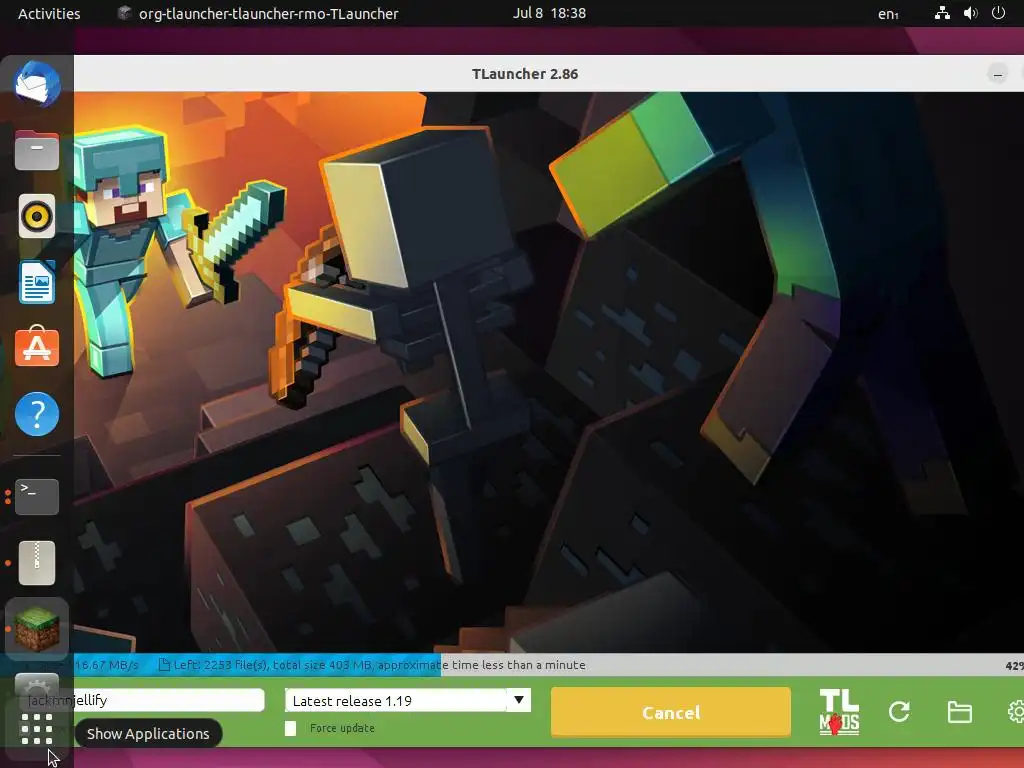
Task: Focus the TLauncher grass block dock icon
Action: tap(37, 629)
